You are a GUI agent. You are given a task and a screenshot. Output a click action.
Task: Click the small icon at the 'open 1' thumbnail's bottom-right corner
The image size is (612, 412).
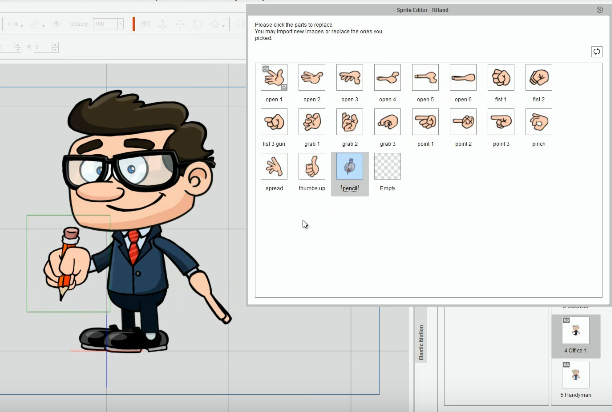pos(284,87)
